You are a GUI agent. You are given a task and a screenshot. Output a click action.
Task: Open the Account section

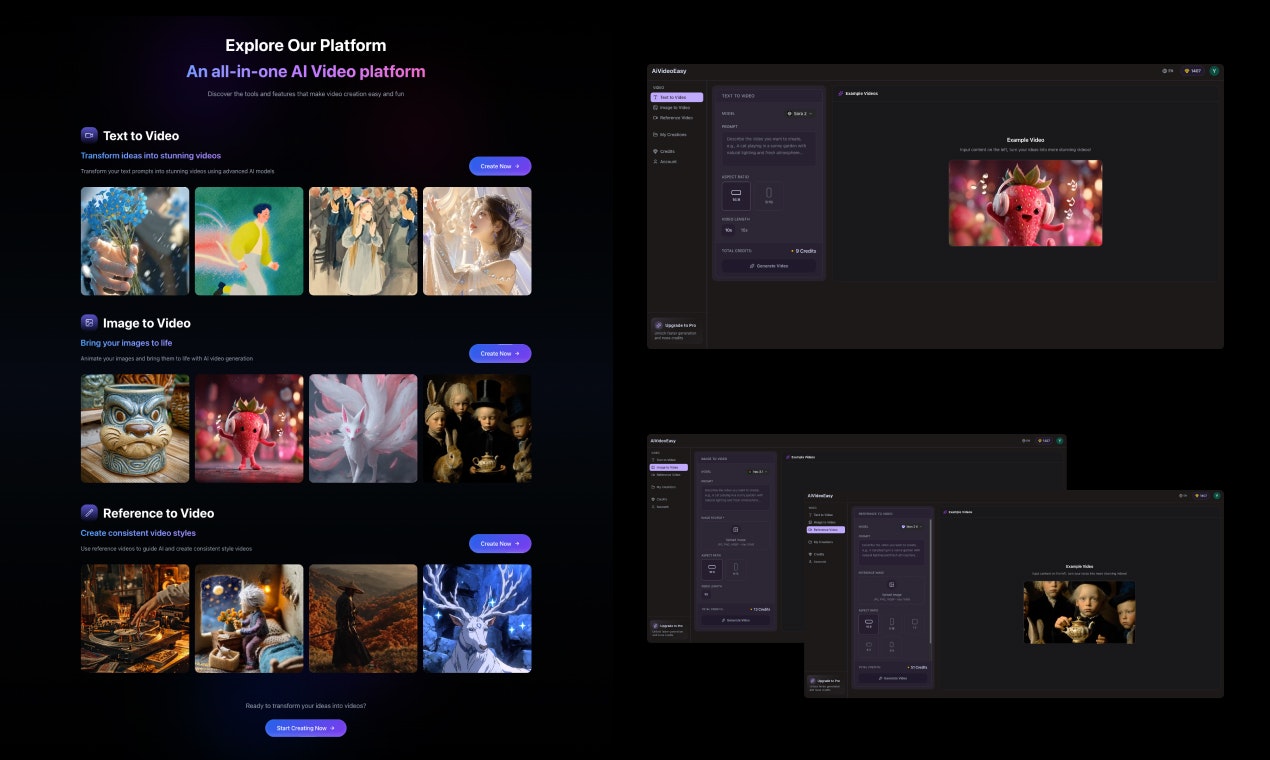coord(667,161)
